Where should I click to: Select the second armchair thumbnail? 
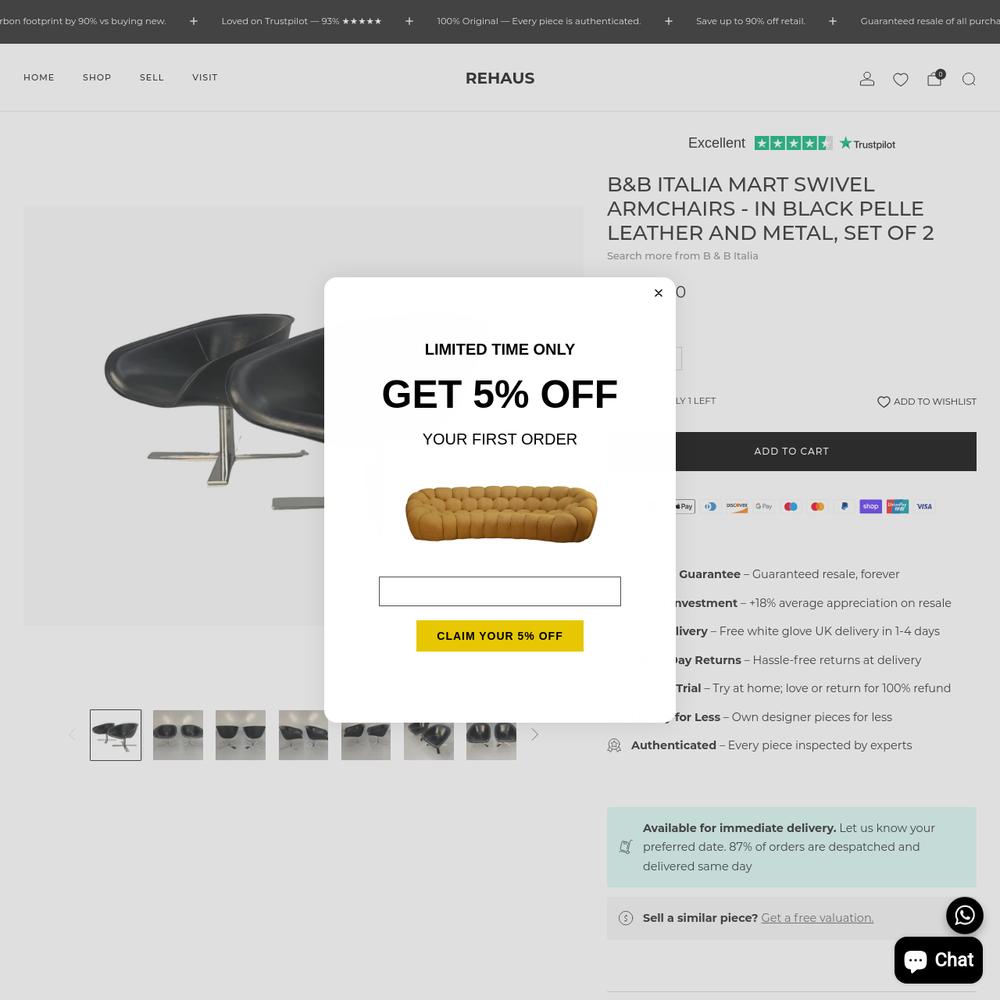pos(178,735)
